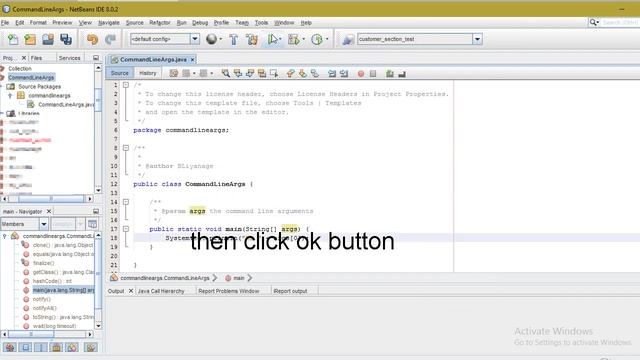The image size is (640, 360).
Task: Switch to the History editor tab
Action: pyautogui.click(x=148, y=73)
